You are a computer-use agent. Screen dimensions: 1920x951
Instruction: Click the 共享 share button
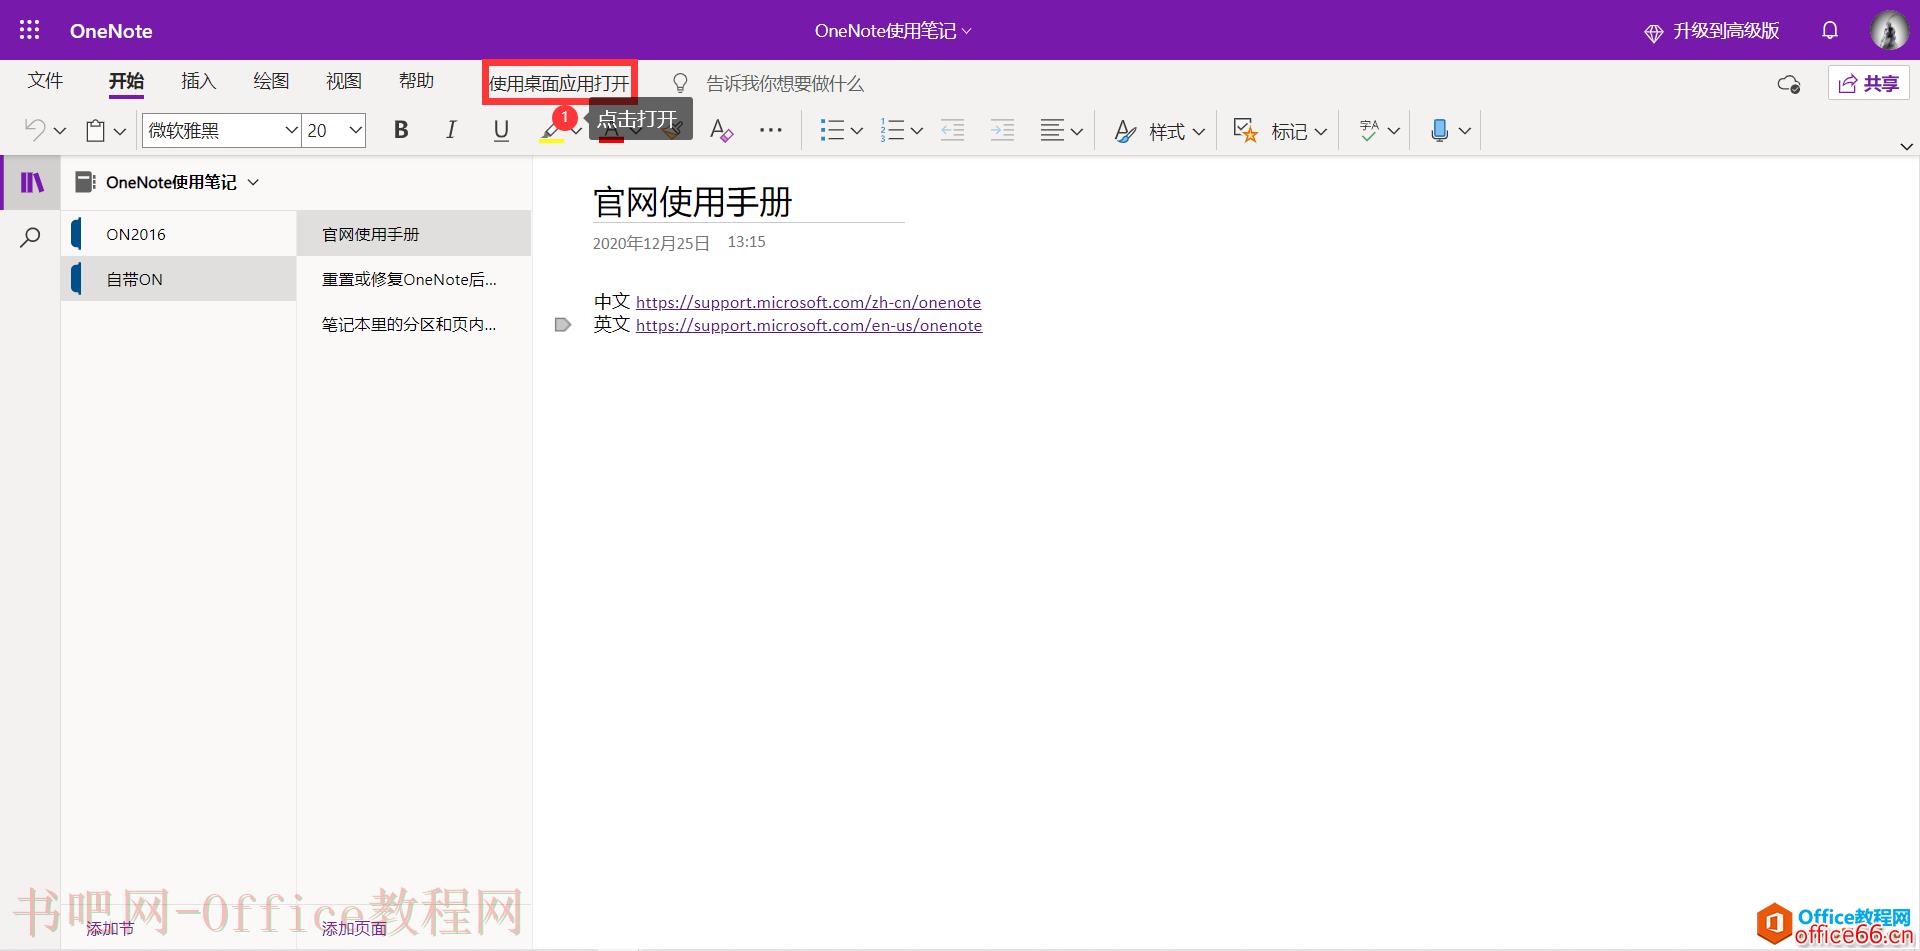1868,83
